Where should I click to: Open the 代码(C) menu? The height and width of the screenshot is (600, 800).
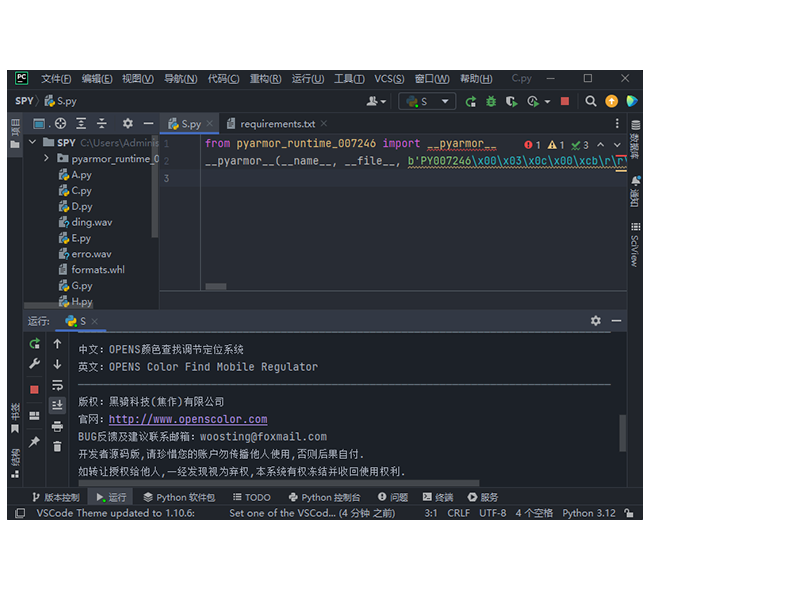tap(223, 79)
